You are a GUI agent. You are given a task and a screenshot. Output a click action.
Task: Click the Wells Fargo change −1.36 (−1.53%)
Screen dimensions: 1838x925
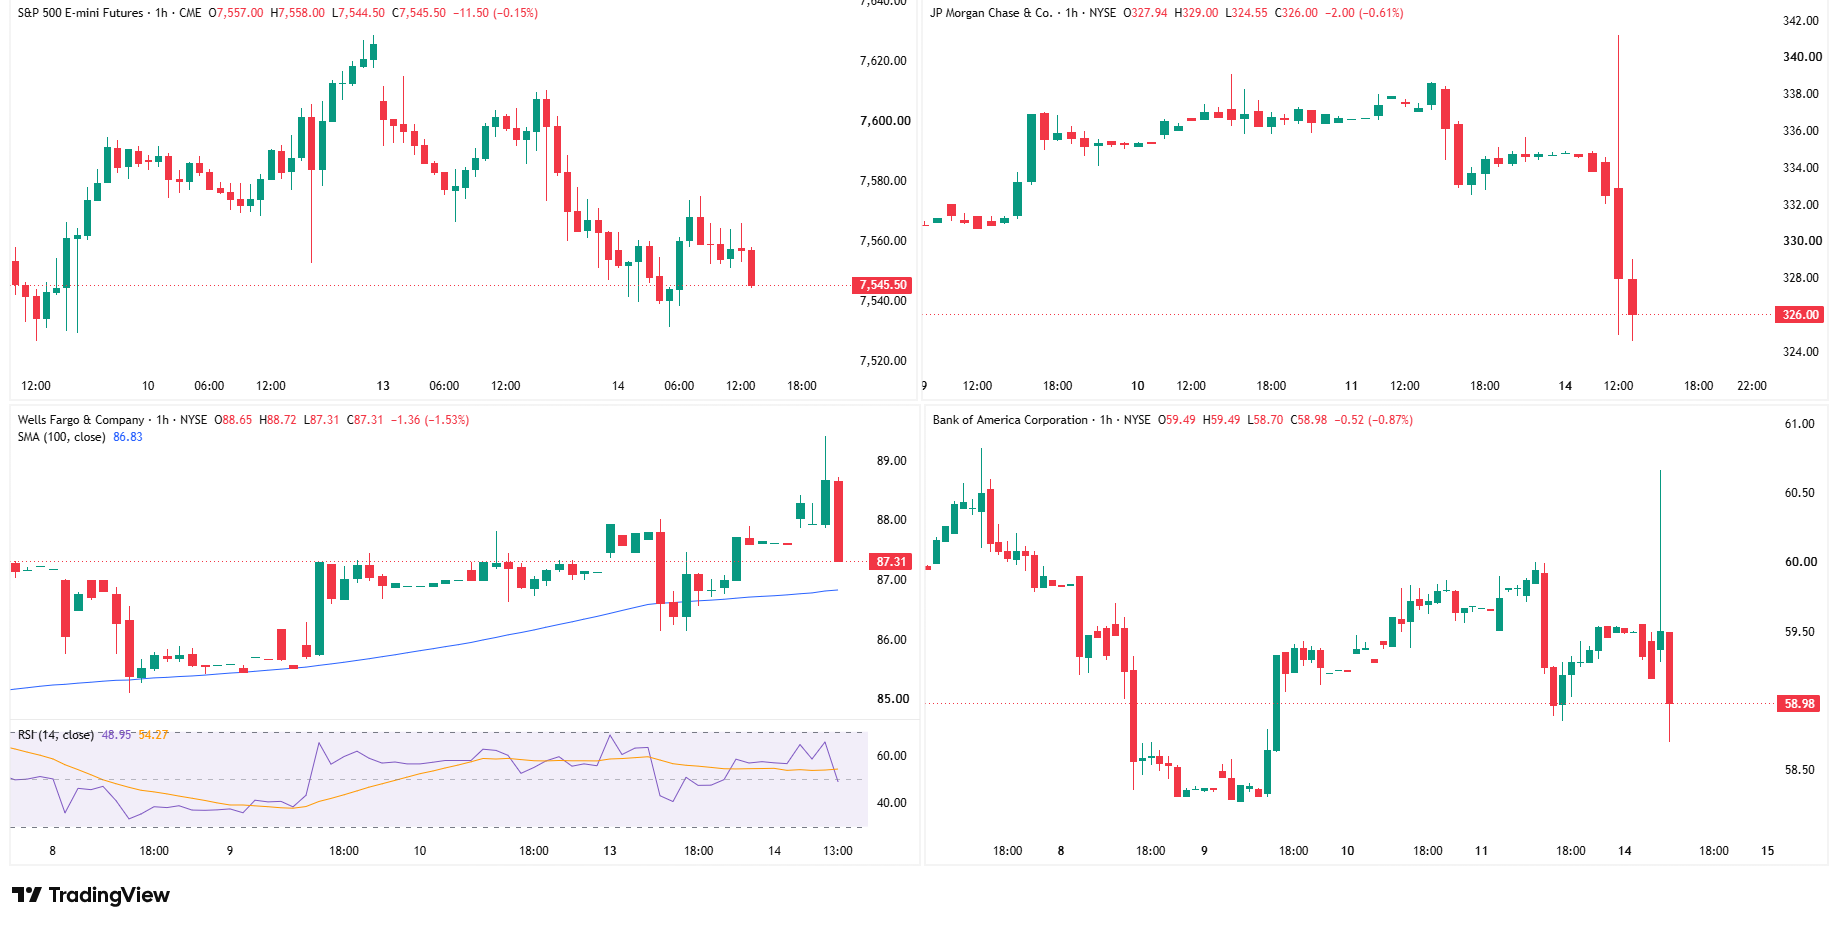[430, 420]
